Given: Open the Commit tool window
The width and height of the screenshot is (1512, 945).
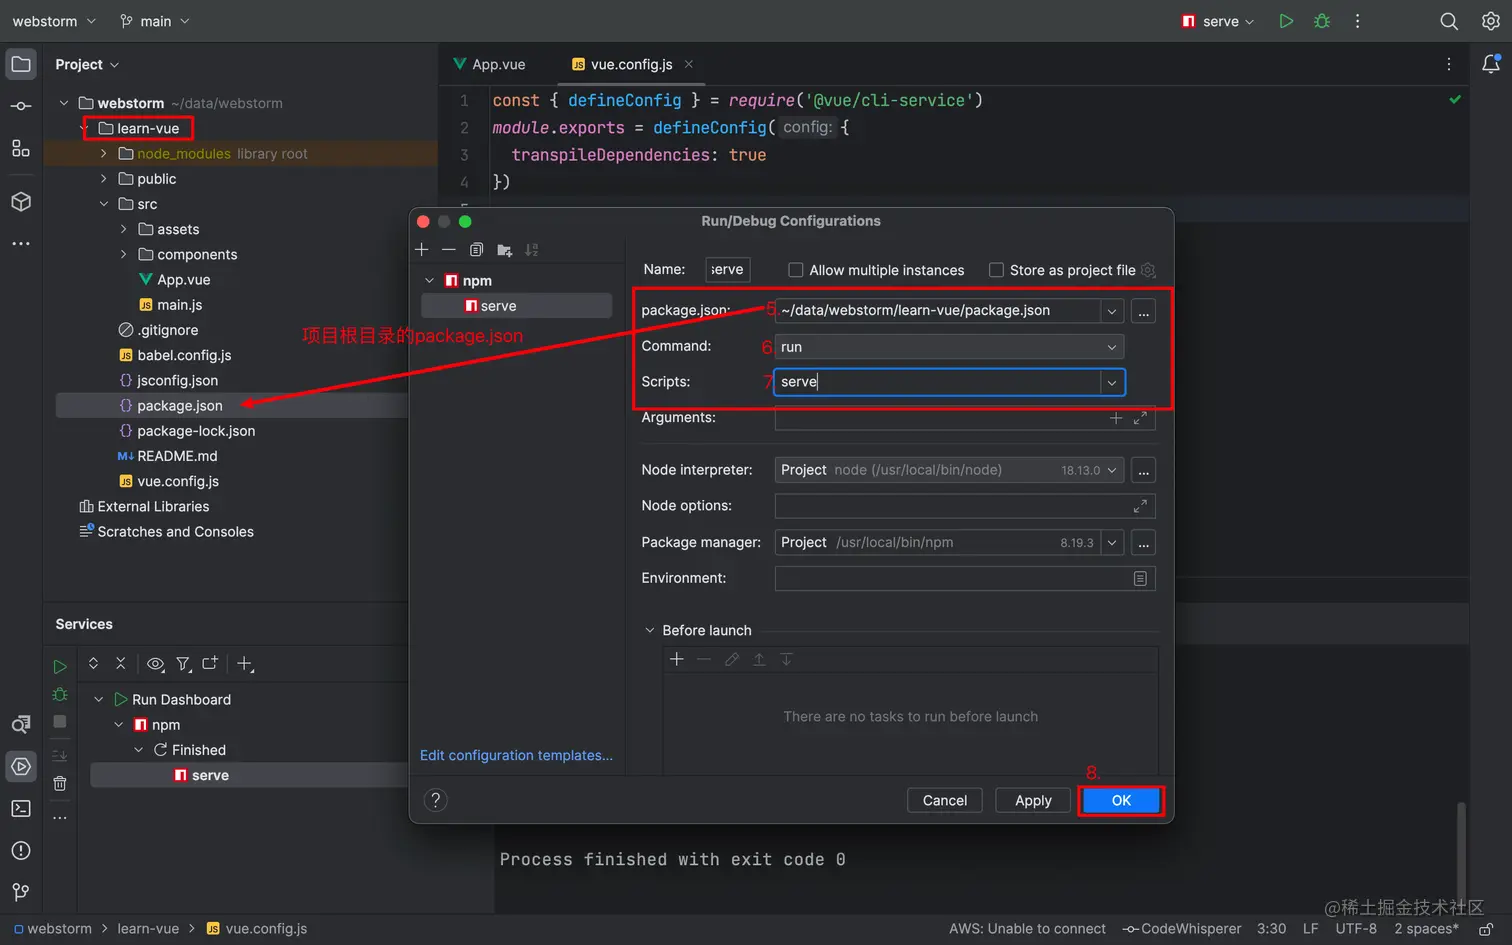Looking at the screenshot, I should [21, 106].
